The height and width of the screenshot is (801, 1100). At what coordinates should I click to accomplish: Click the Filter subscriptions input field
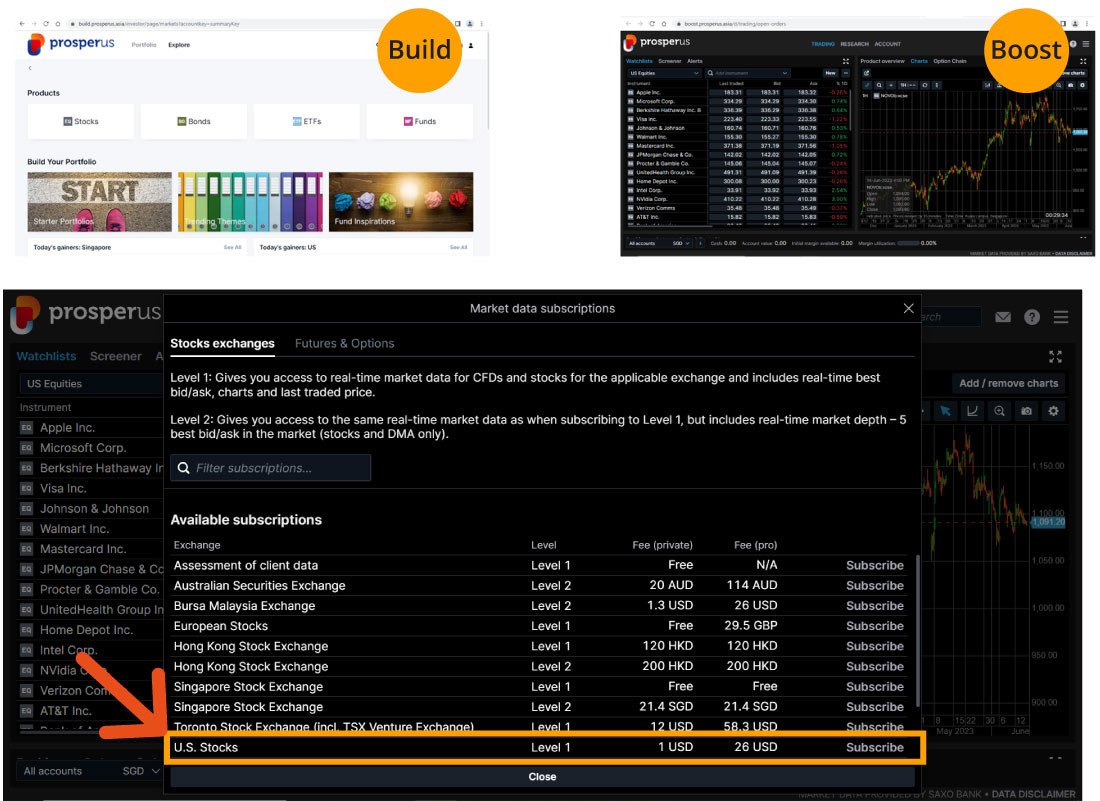[270, 468]
